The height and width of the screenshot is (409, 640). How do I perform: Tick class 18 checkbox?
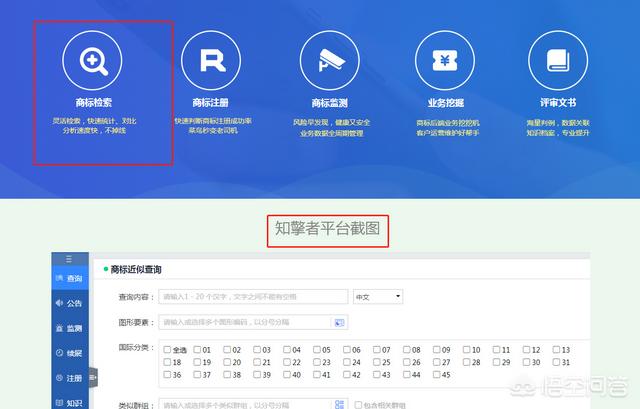(x=167, y=362)
